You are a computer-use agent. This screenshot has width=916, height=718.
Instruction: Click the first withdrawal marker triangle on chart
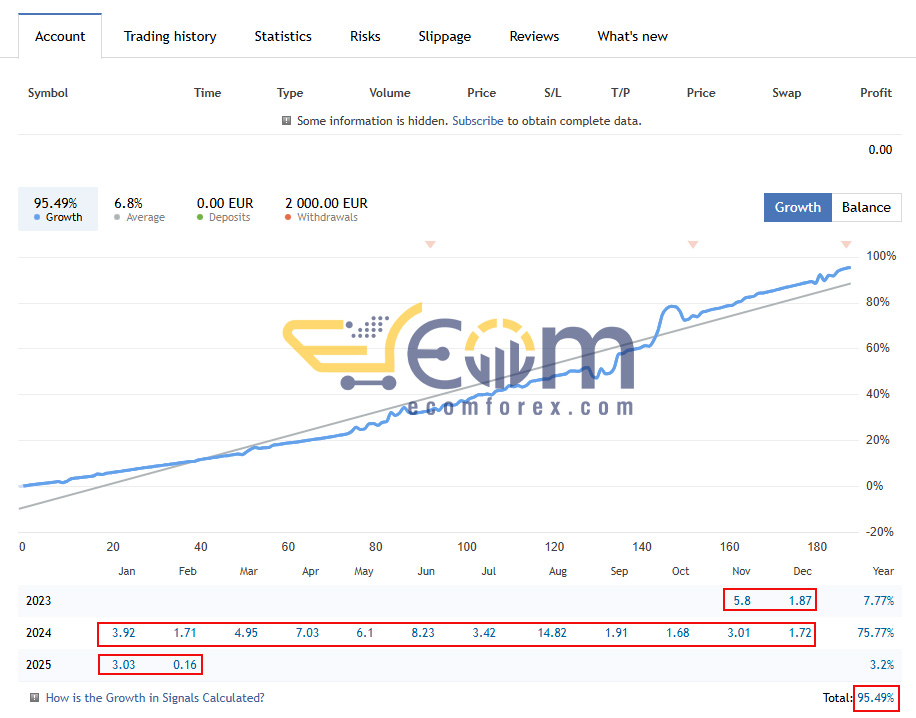tap(430, 244)
